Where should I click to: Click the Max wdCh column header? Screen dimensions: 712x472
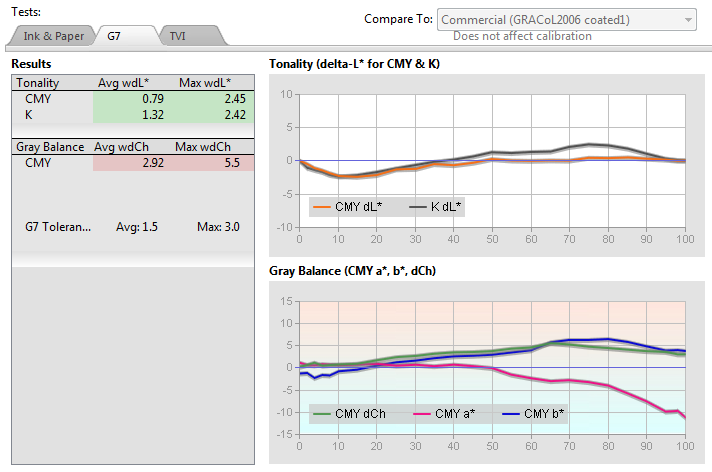pyautogui.click(x=203, y=147)
